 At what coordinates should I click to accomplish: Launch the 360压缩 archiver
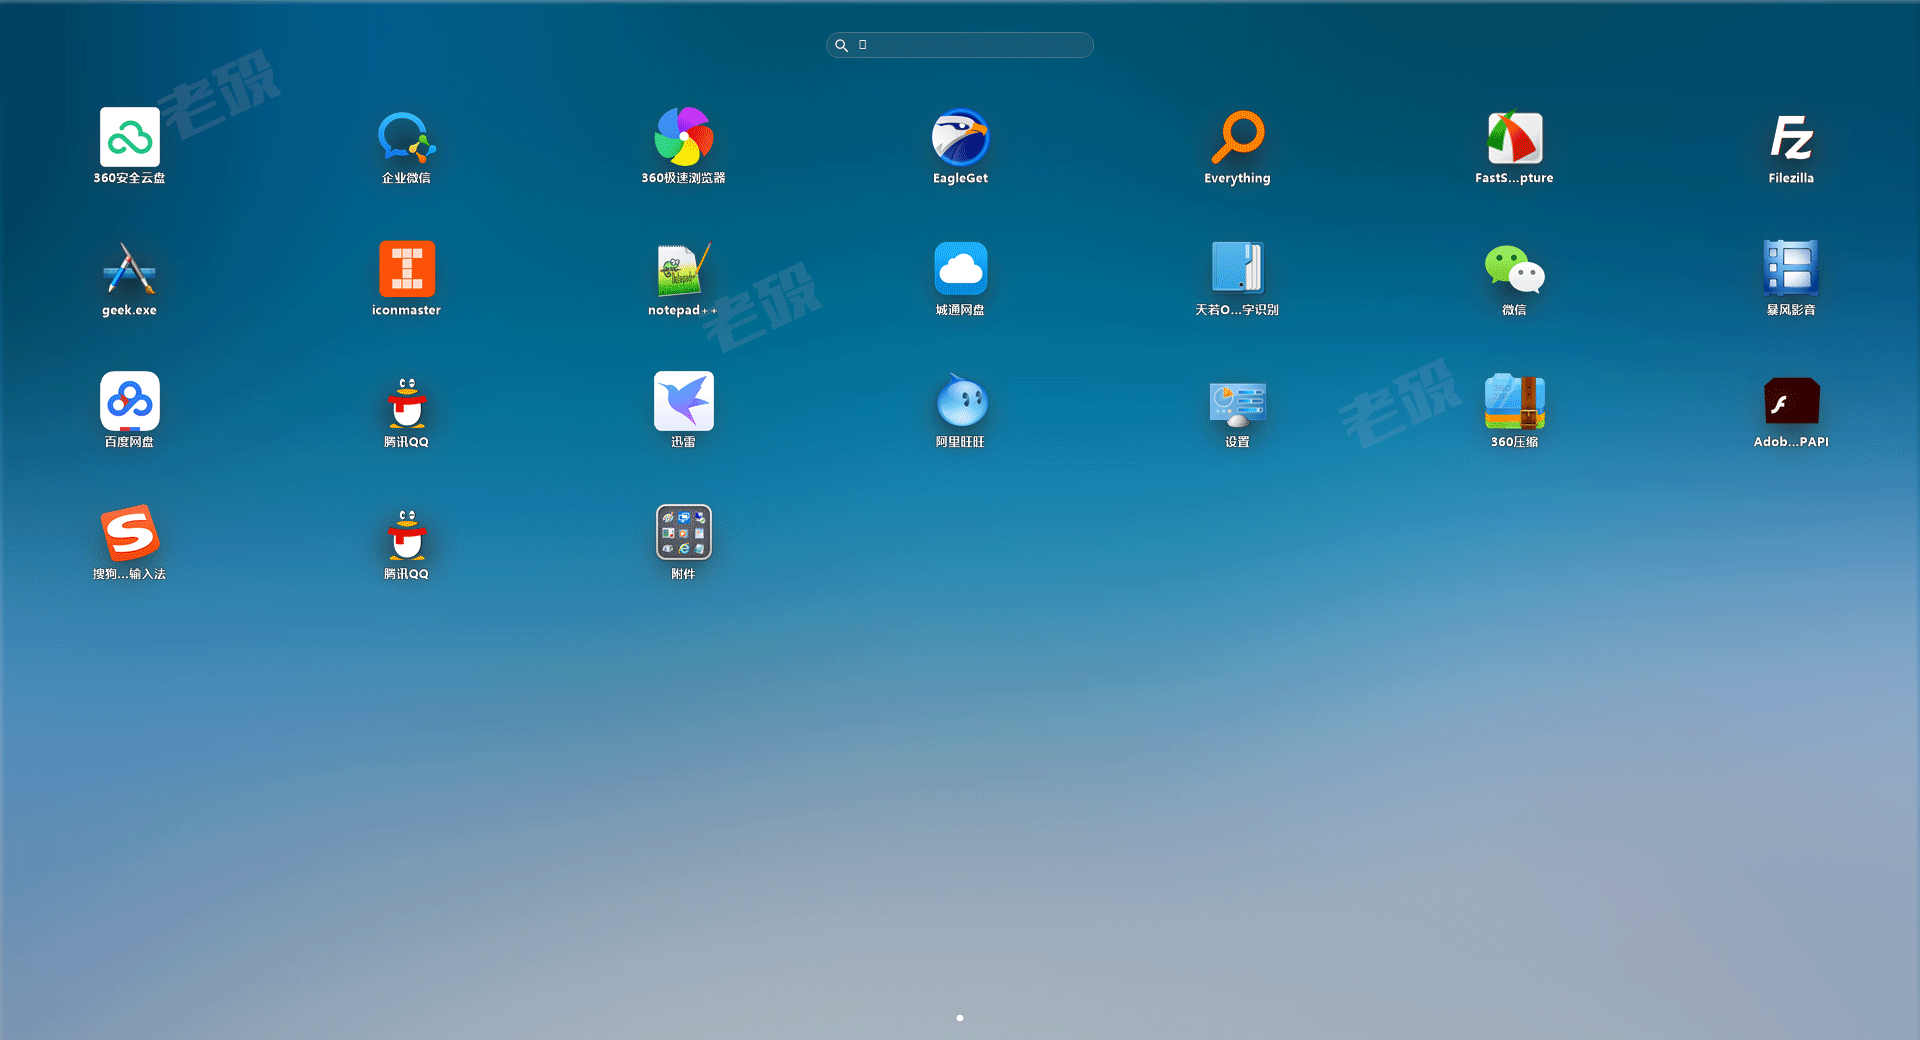point(1514,401)
